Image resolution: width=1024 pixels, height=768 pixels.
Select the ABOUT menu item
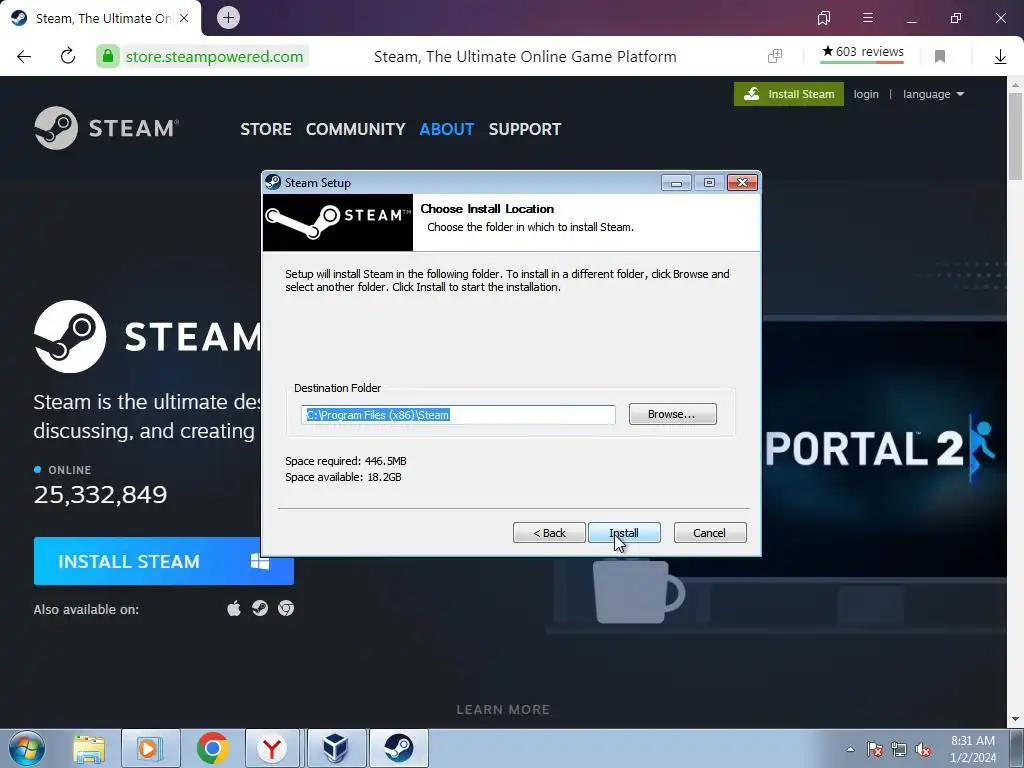pyautogui.click(x=447, y=129)
